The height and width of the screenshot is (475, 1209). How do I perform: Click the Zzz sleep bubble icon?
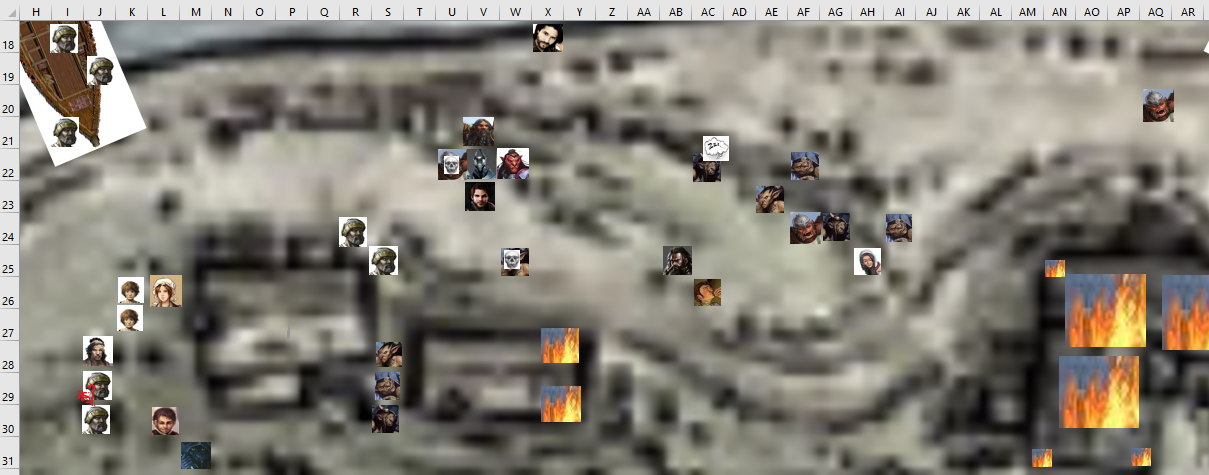[716, 148]
